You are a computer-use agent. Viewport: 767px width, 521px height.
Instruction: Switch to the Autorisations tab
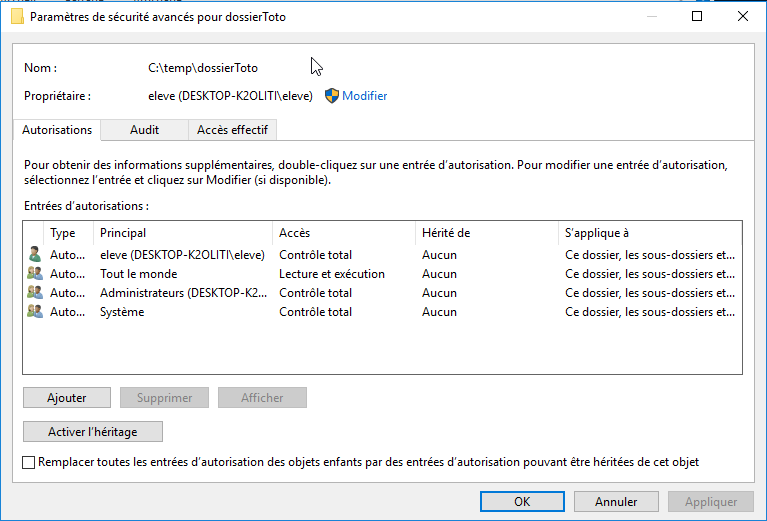click(x=57, y=130)
